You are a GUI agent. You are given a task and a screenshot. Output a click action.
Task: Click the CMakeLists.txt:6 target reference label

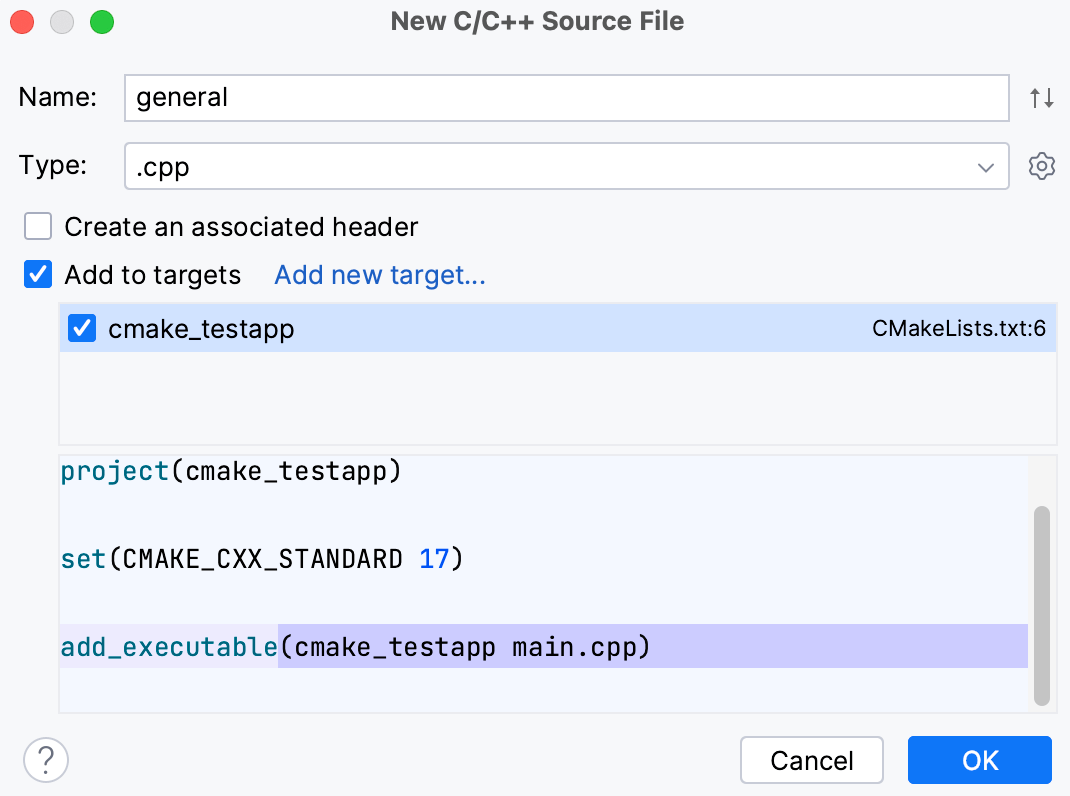click(959, 328)
